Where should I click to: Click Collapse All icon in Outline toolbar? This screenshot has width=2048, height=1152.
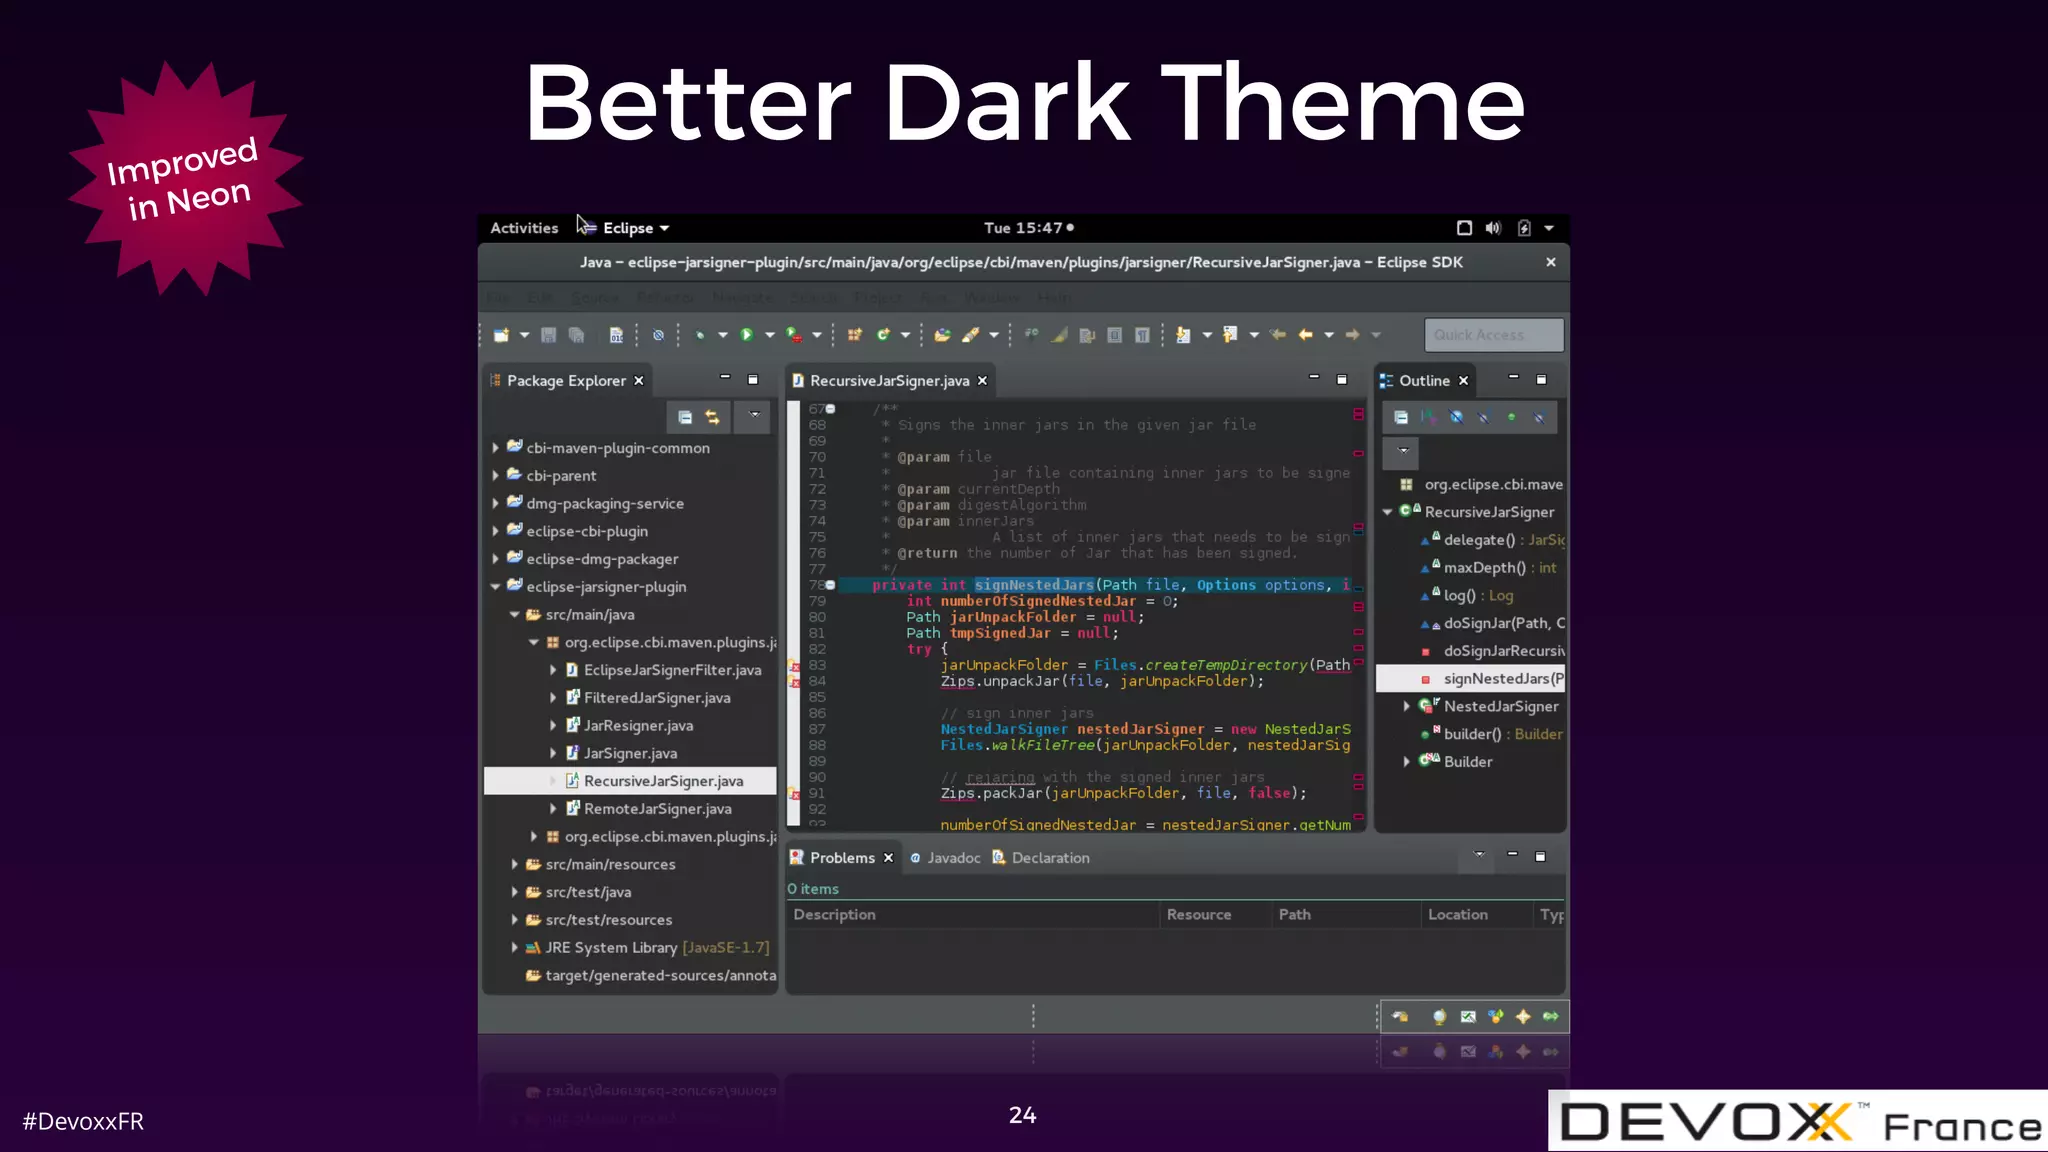1401,417
